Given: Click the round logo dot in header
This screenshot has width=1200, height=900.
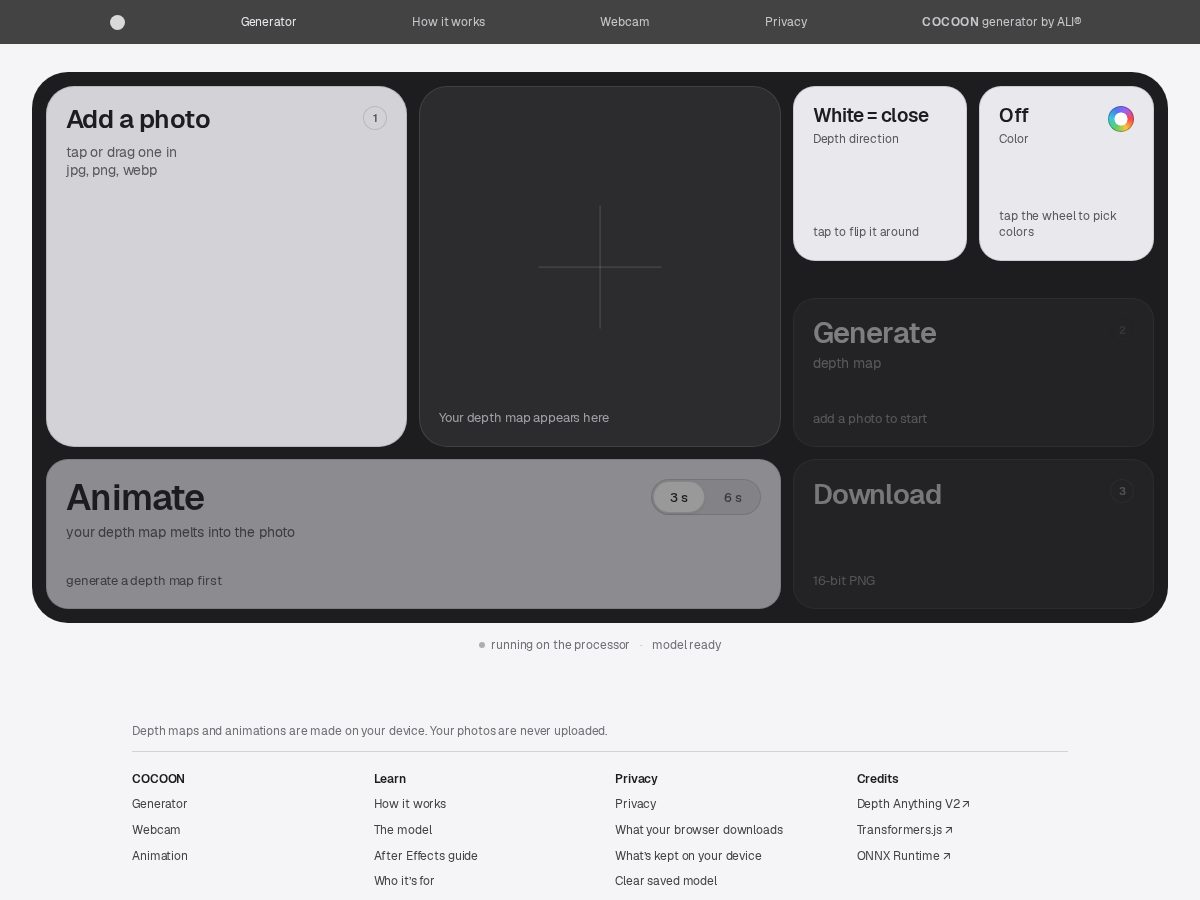Looking at the screenshot, I should tap(117, 22).
